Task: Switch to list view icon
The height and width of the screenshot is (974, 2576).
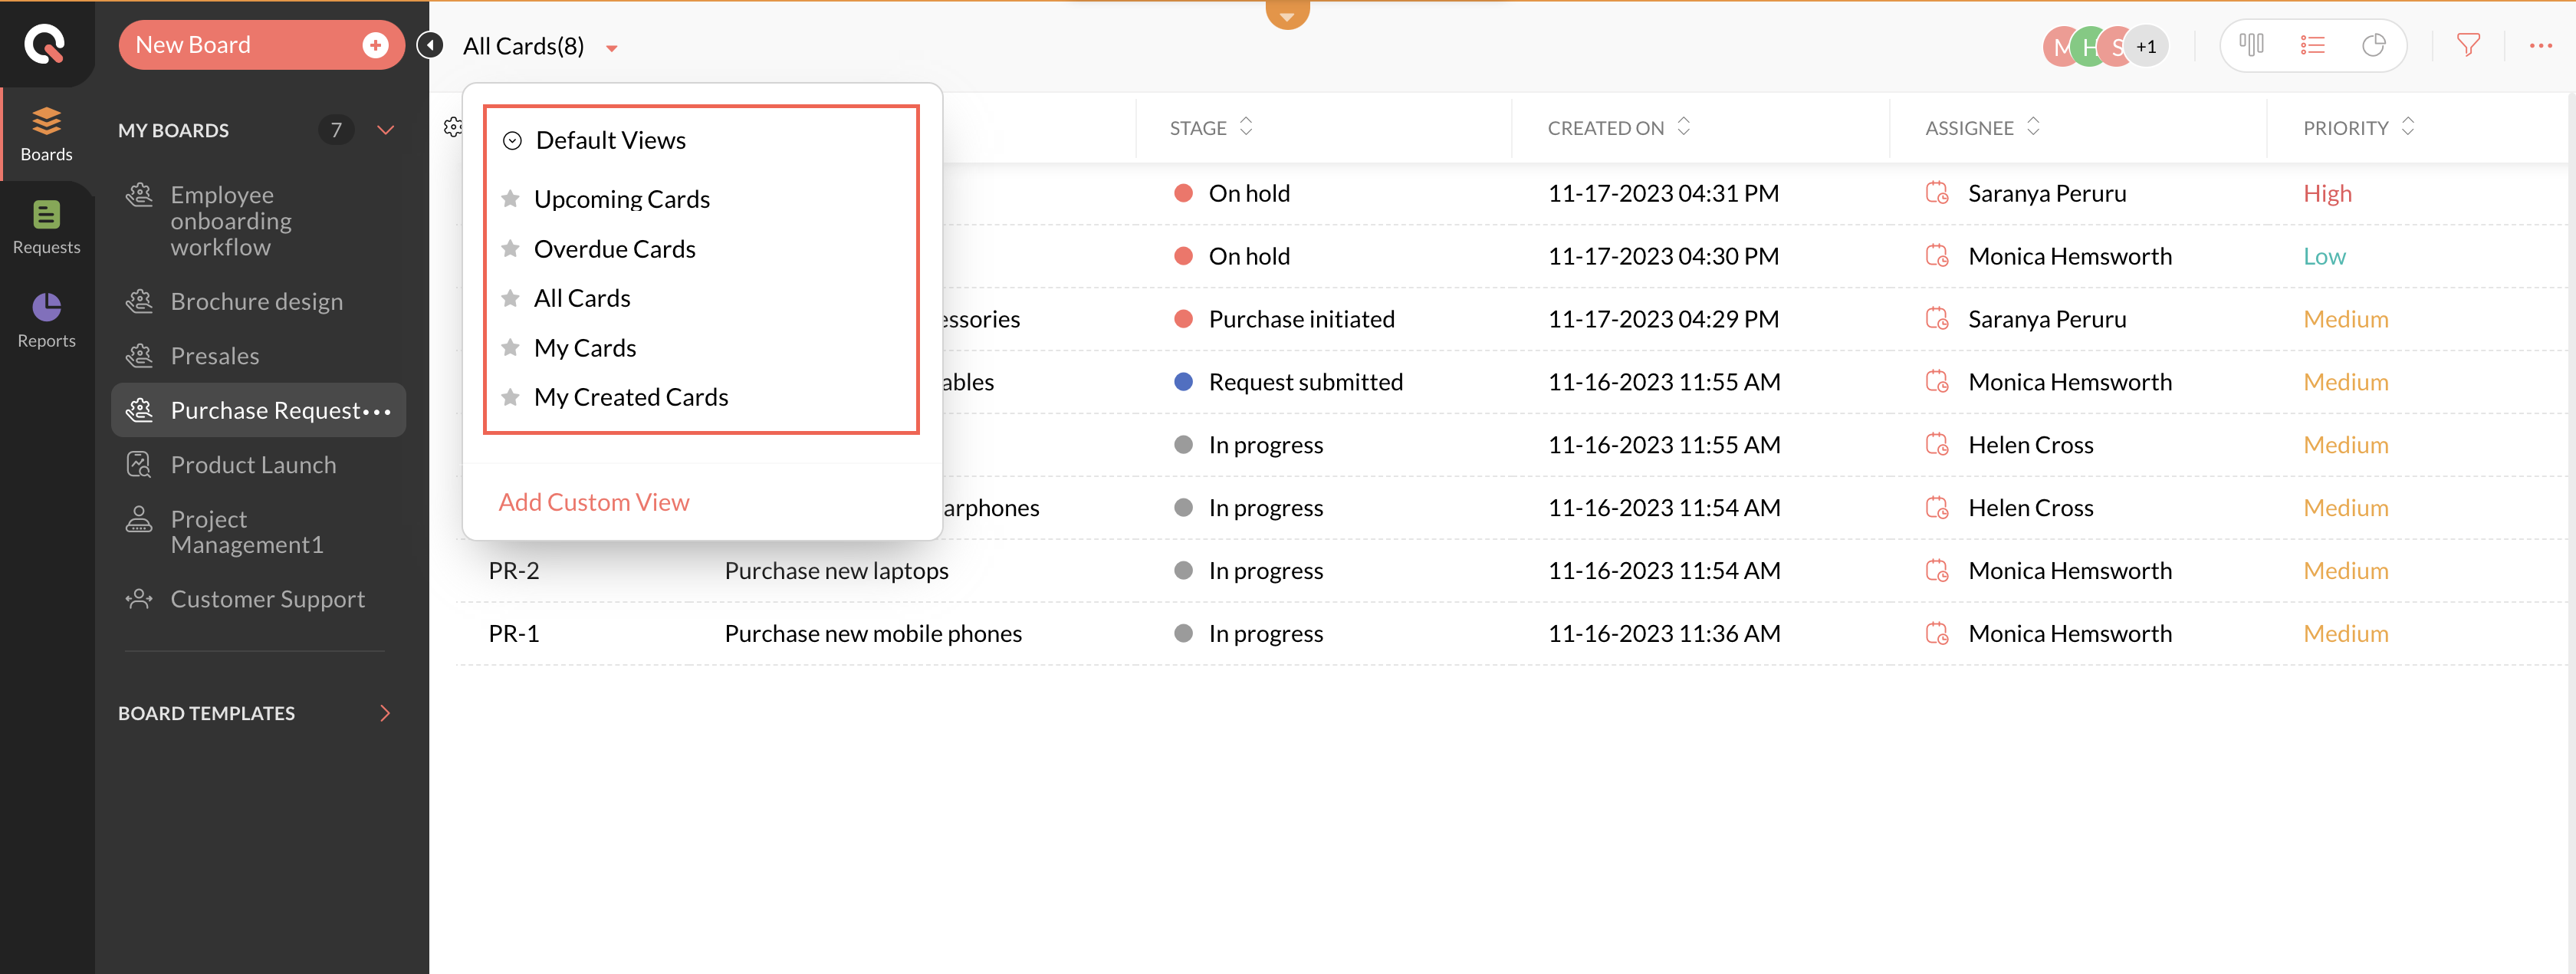Action: (2312, 45)
